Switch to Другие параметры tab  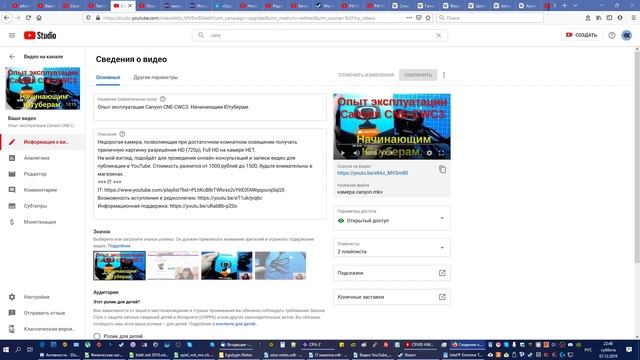[x=156, y=77]
